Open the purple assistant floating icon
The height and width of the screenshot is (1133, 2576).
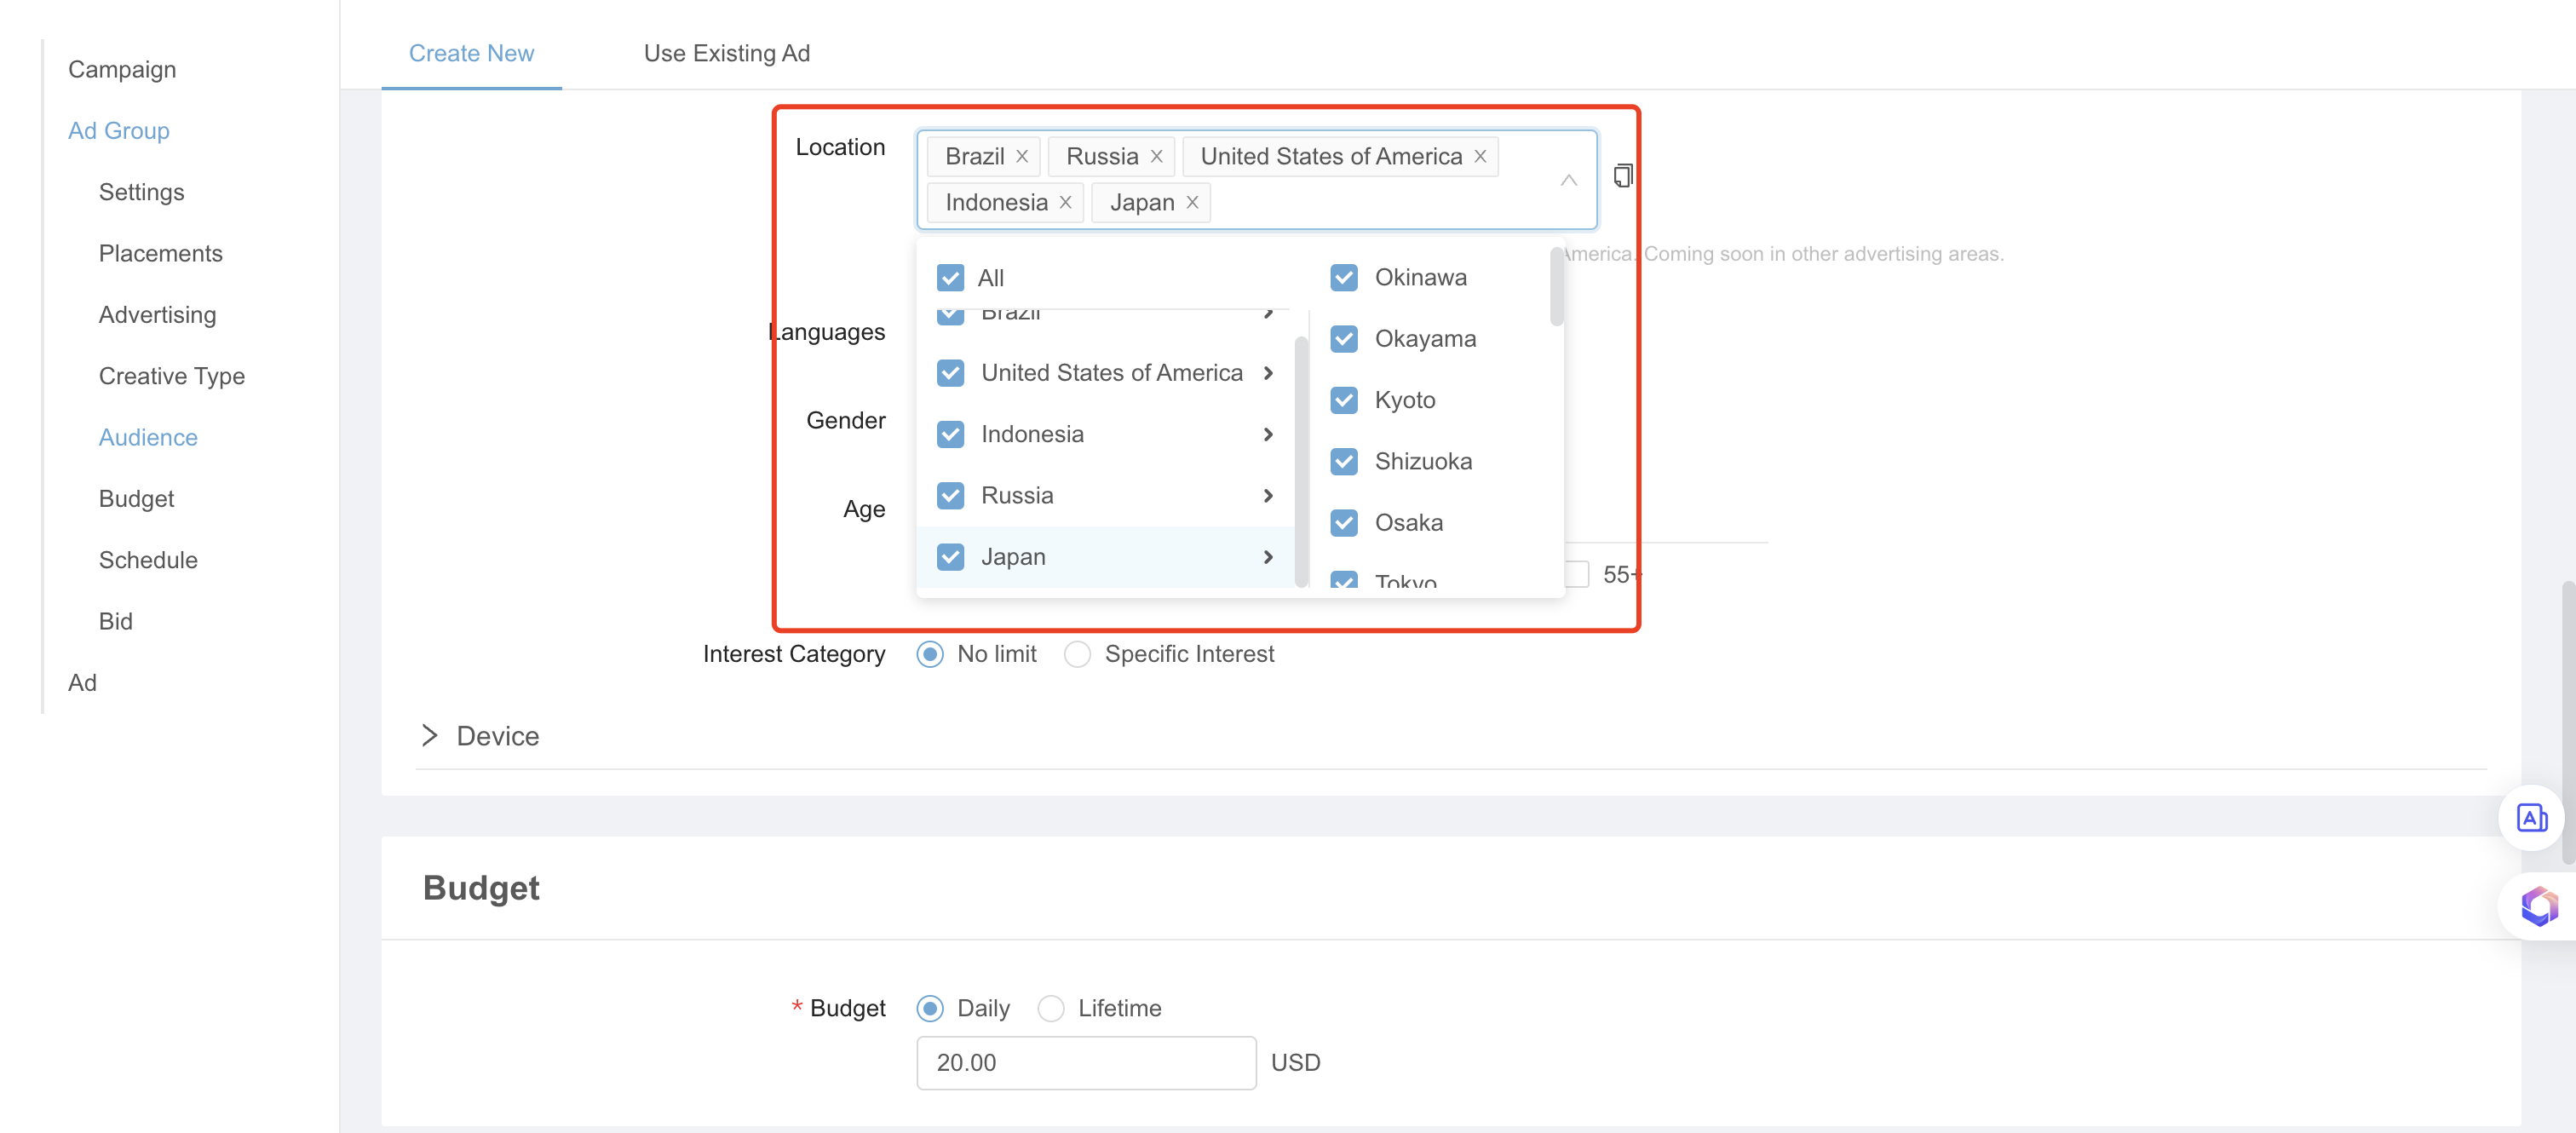coord(2539,907)
